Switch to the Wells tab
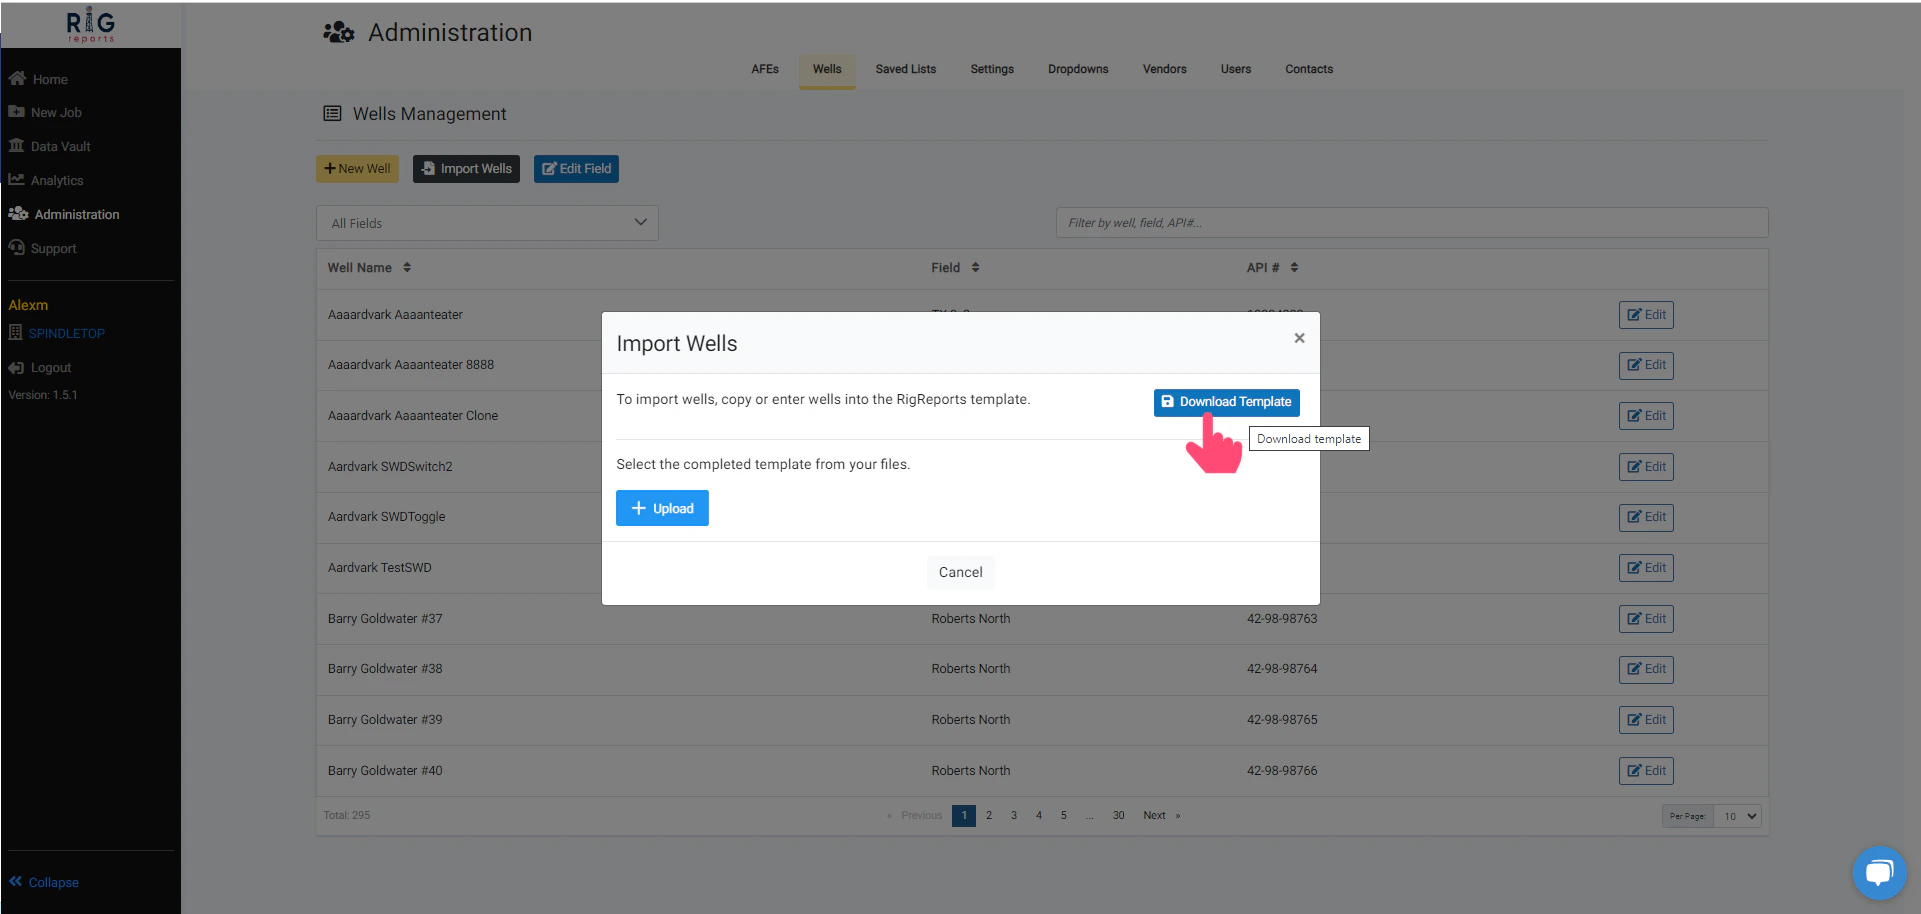The height and width of the screenshot is (914, 1921). click(827, 69)
